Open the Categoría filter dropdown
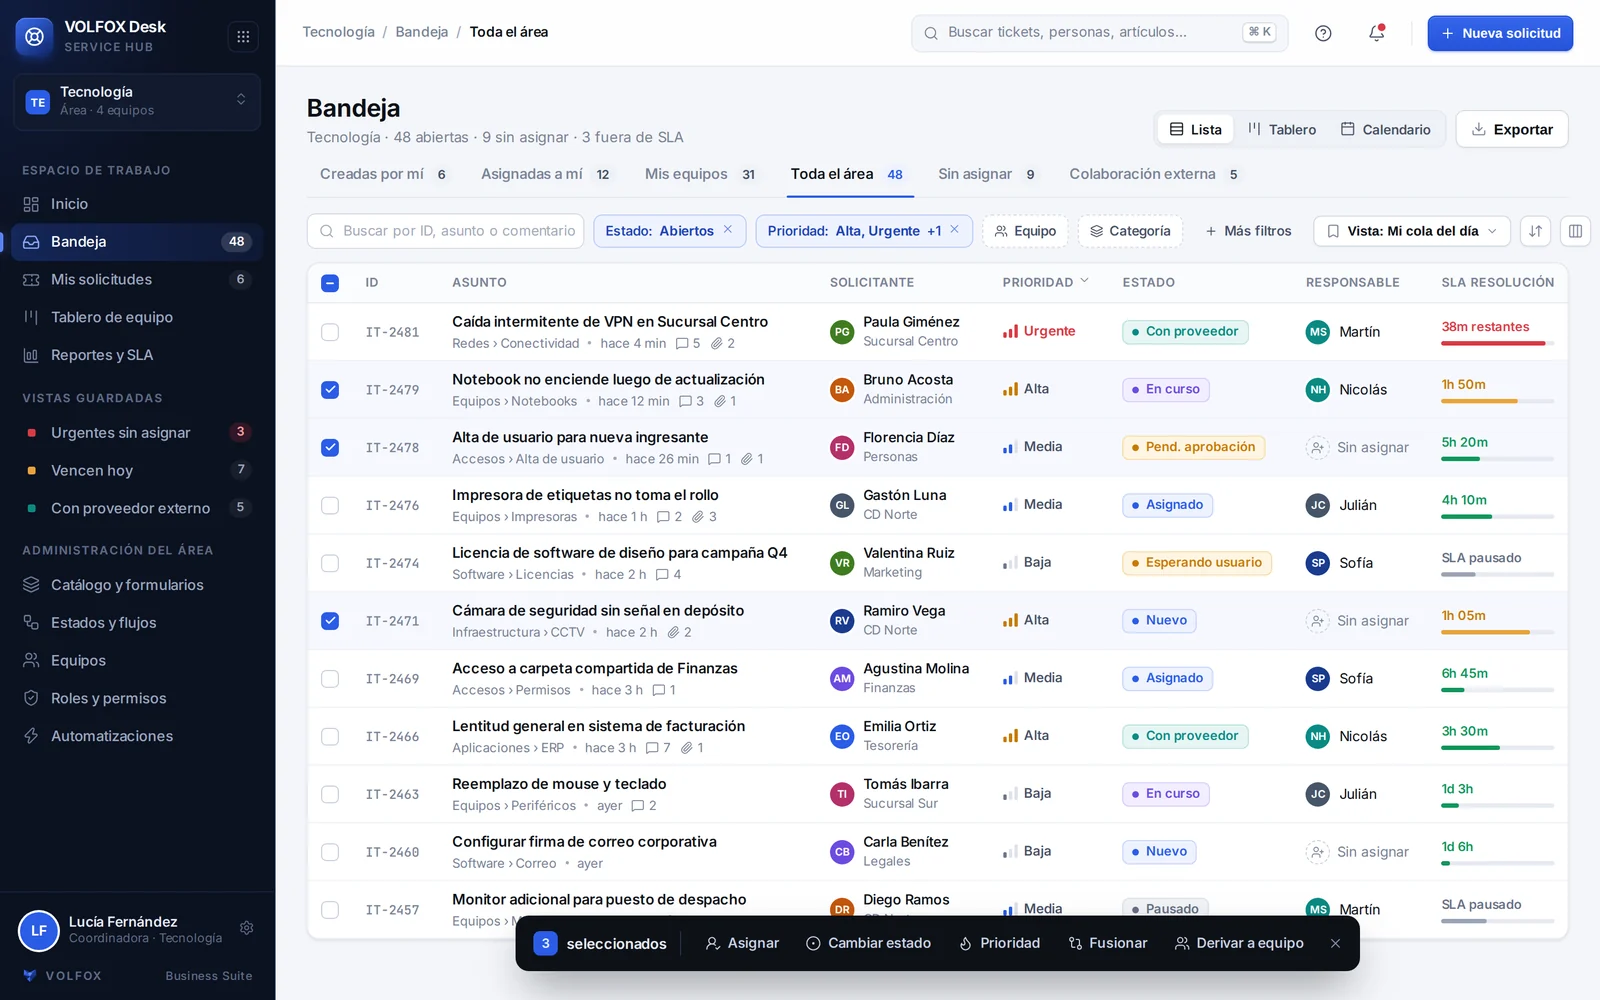The width and height of the screenshot is (1600, 1000). pos(1130,231)
